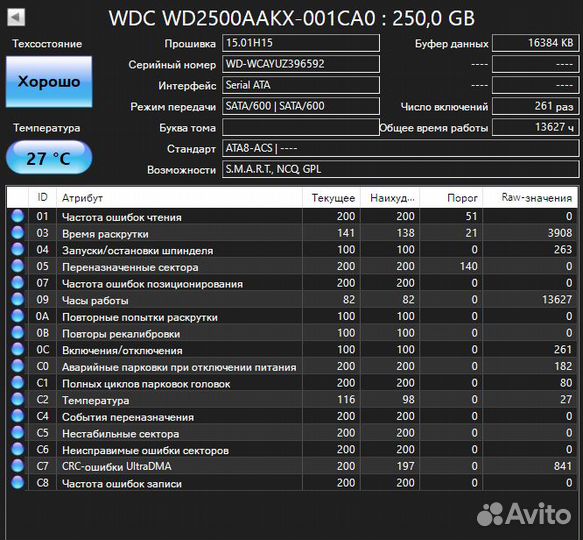This screenshot has height=540, width=583.
Task: Select the Частота ошибок позиционирования row
Action: tap(292, 283)
